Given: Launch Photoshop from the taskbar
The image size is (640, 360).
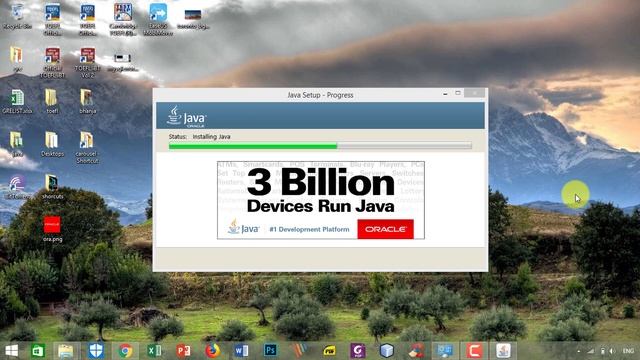Looking at the screenshot, I should 270,351.
